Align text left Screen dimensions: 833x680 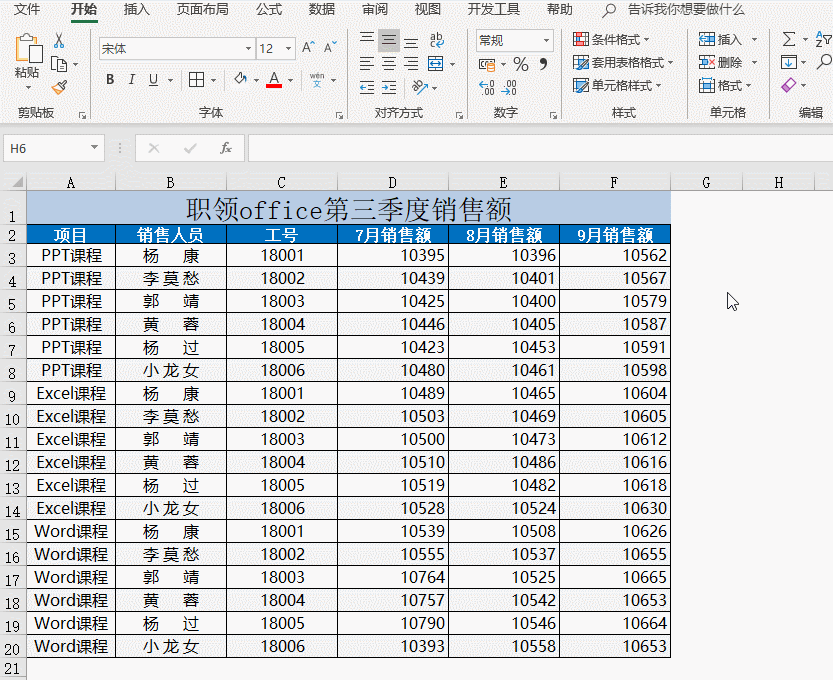point(367,64)
